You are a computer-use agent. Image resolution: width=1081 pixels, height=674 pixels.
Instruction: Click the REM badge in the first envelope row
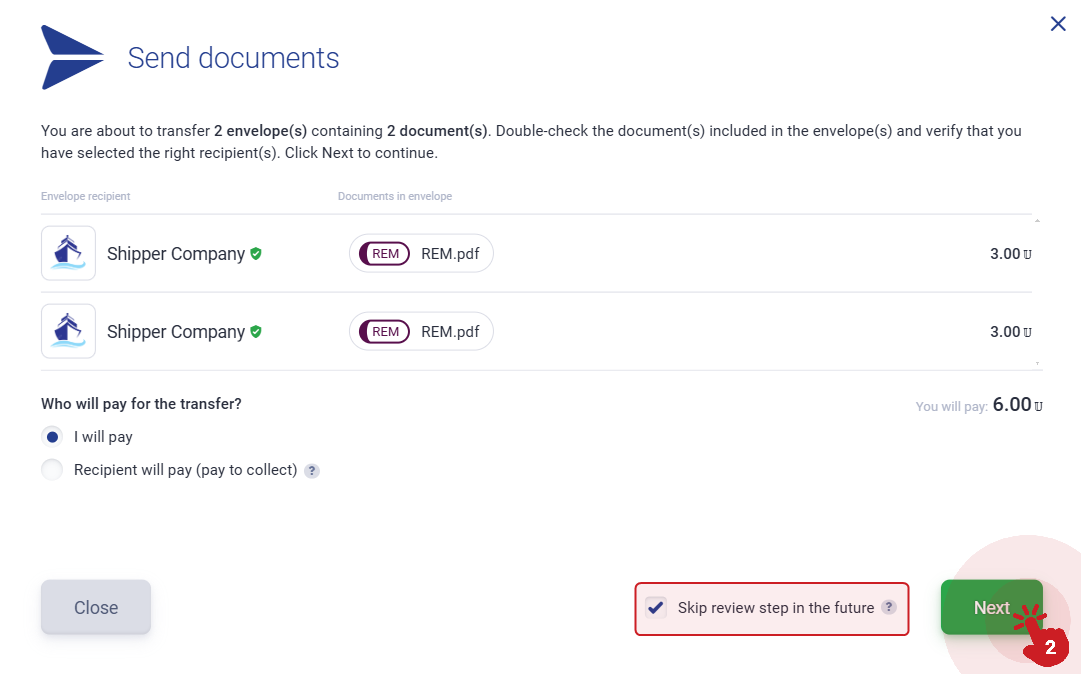pyautogui.click(x=385, y=254)
